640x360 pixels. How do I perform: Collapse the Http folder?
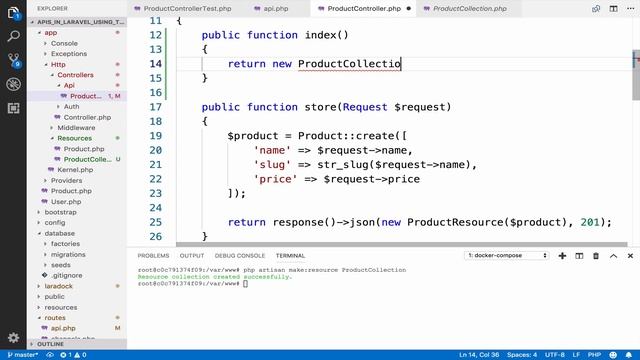(58, 64)
